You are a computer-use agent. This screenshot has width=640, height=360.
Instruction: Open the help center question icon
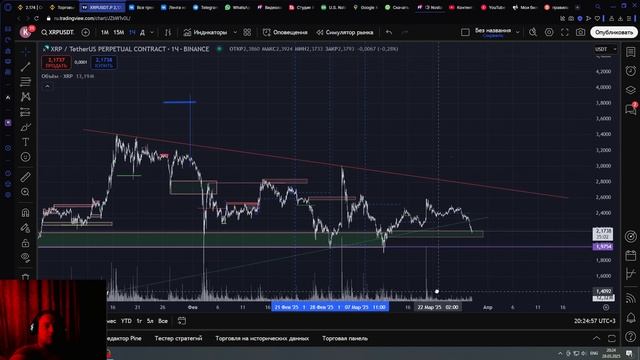pyautogui.click(x=631, y=336)
